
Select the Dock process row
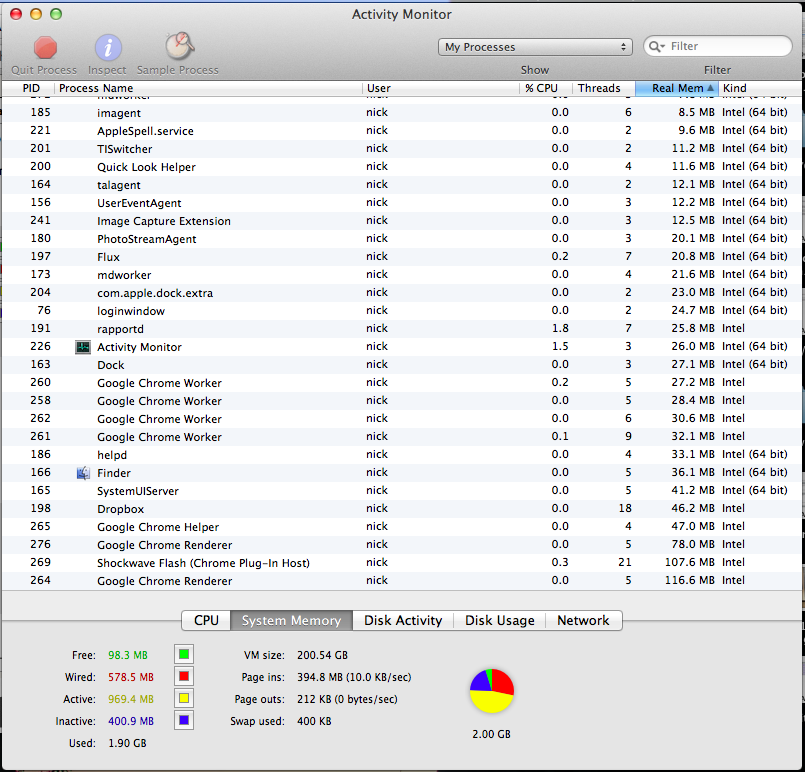tap(402, 364)
